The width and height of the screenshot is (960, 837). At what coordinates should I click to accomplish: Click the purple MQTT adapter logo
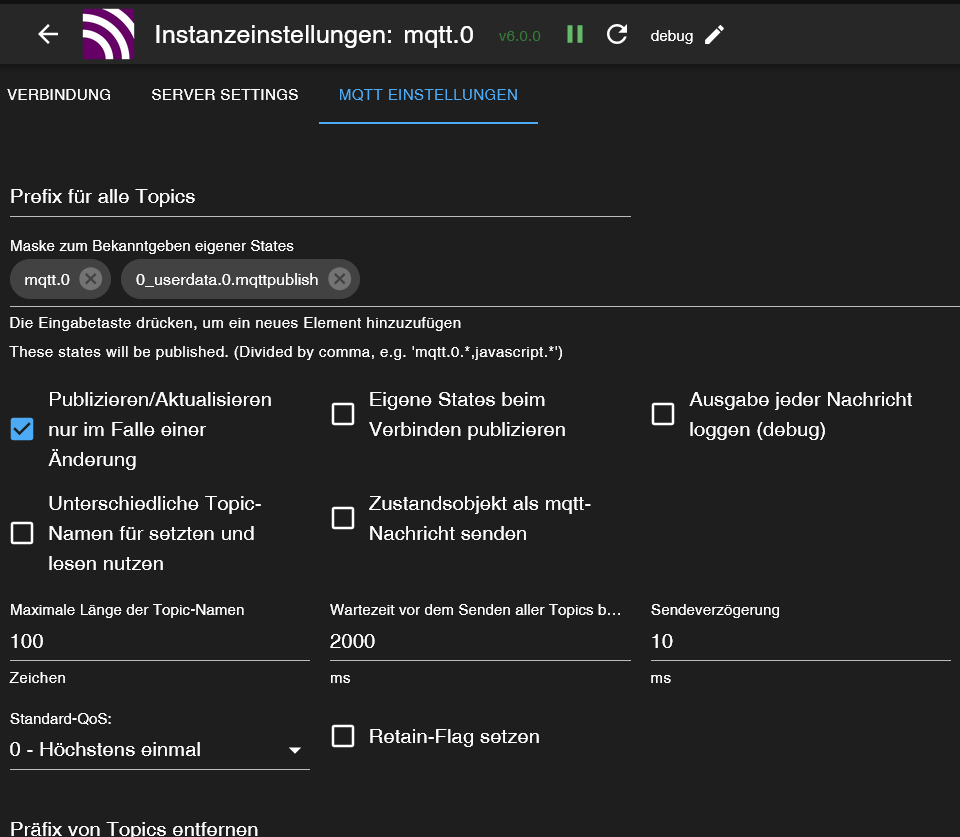(x=108, y=34)
